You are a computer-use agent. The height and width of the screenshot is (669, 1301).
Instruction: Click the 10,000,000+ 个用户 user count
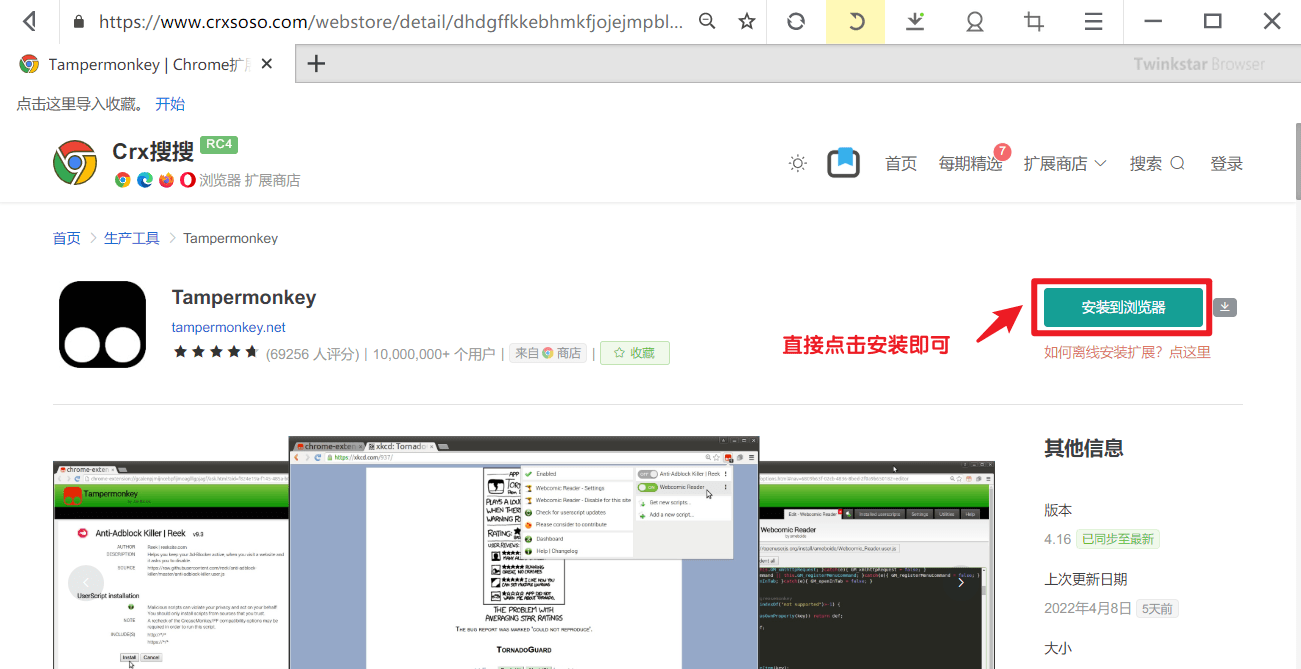pos(434,353)
